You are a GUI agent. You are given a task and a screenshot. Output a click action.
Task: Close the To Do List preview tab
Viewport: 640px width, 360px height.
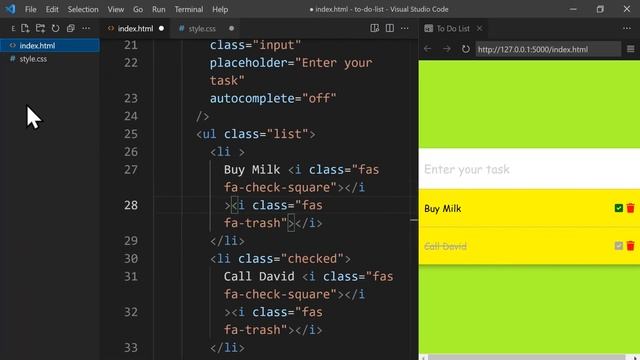(480, 29)
